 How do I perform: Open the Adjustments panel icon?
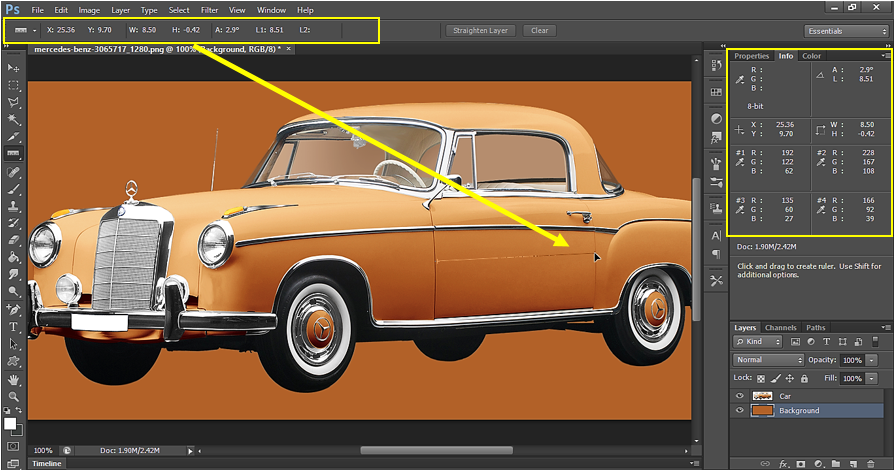[x=716, y=119]
